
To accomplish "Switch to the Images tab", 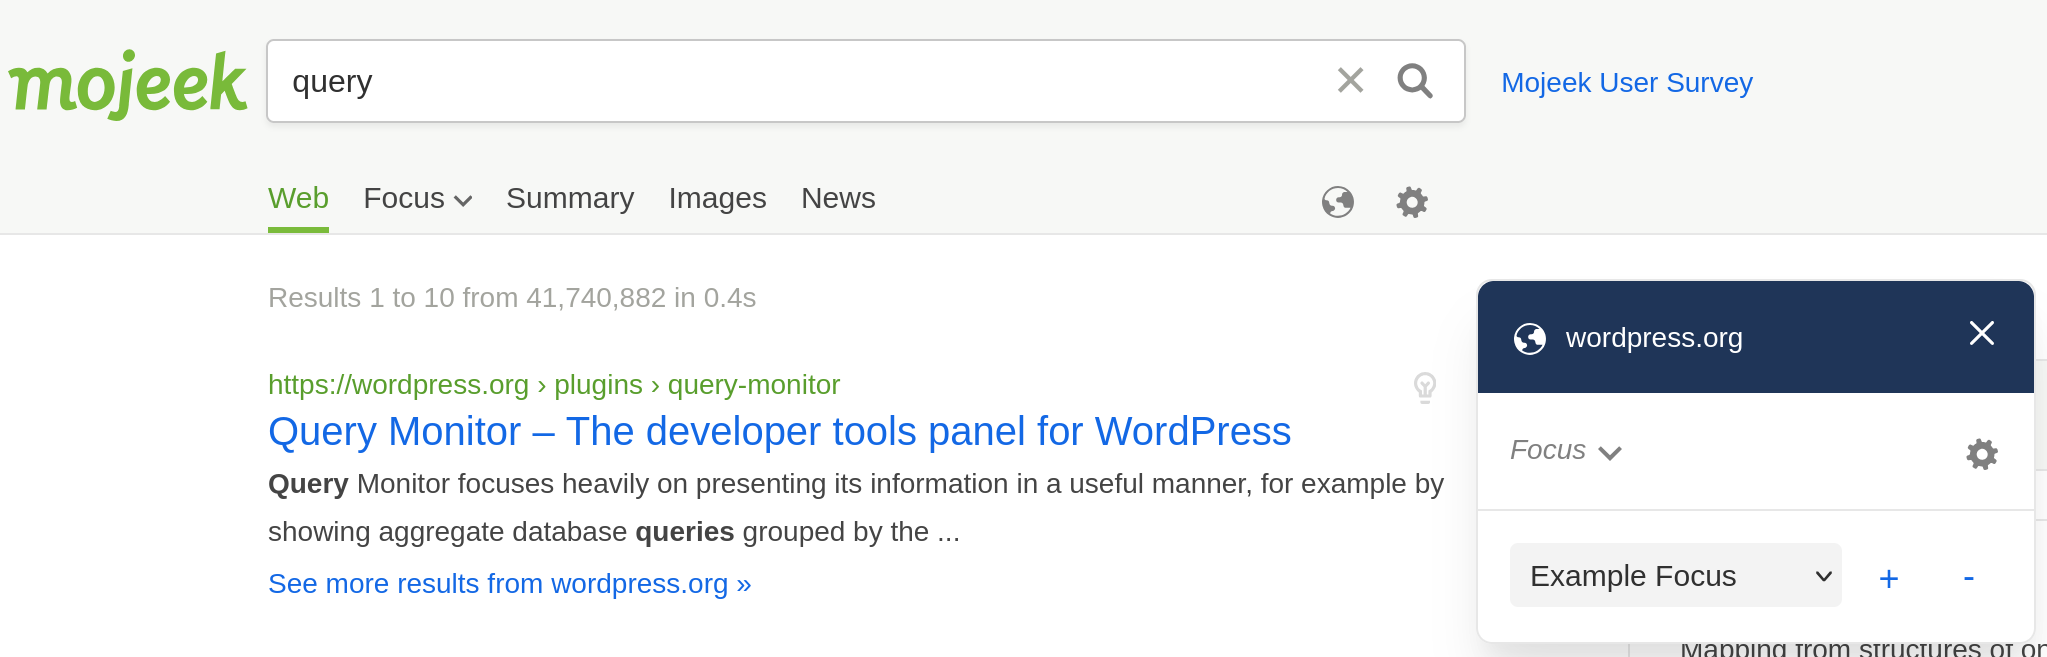I will click(x=717, y=198).
